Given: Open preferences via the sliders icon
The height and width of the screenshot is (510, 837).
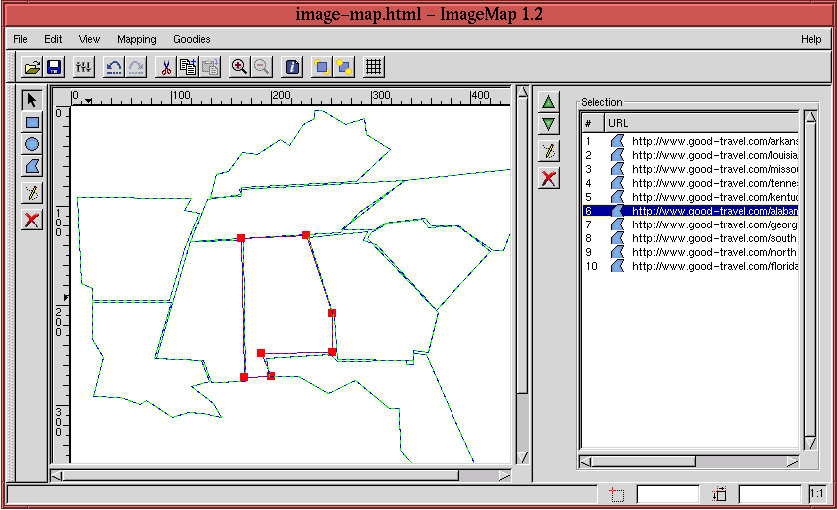Looking at the screenshot, I should [x=84, y=67].
